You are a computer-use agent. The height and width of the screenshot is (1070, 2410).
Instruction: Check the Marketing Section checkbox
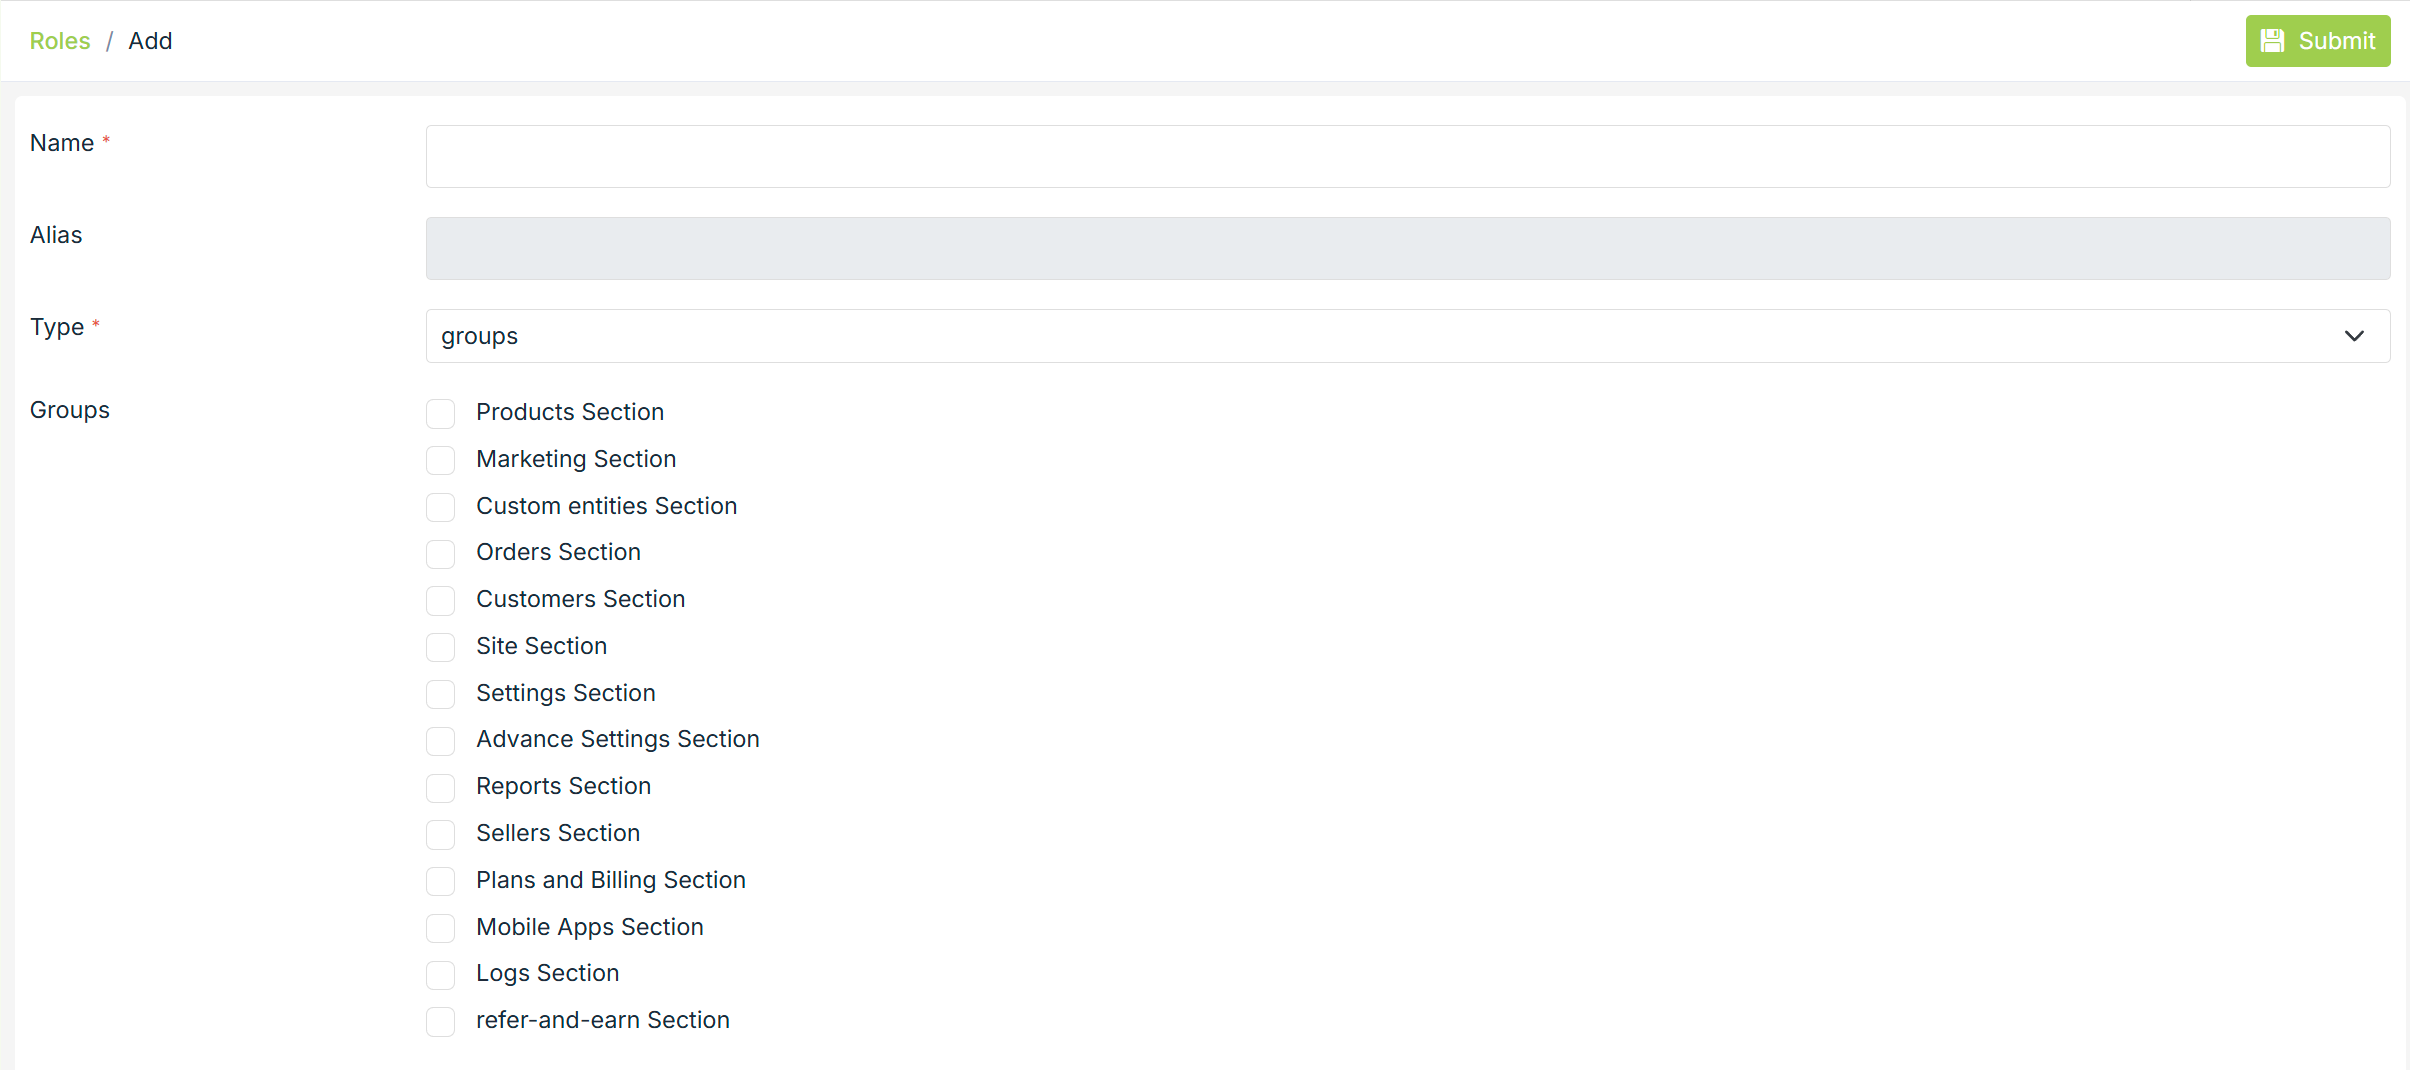pos(440,460)
